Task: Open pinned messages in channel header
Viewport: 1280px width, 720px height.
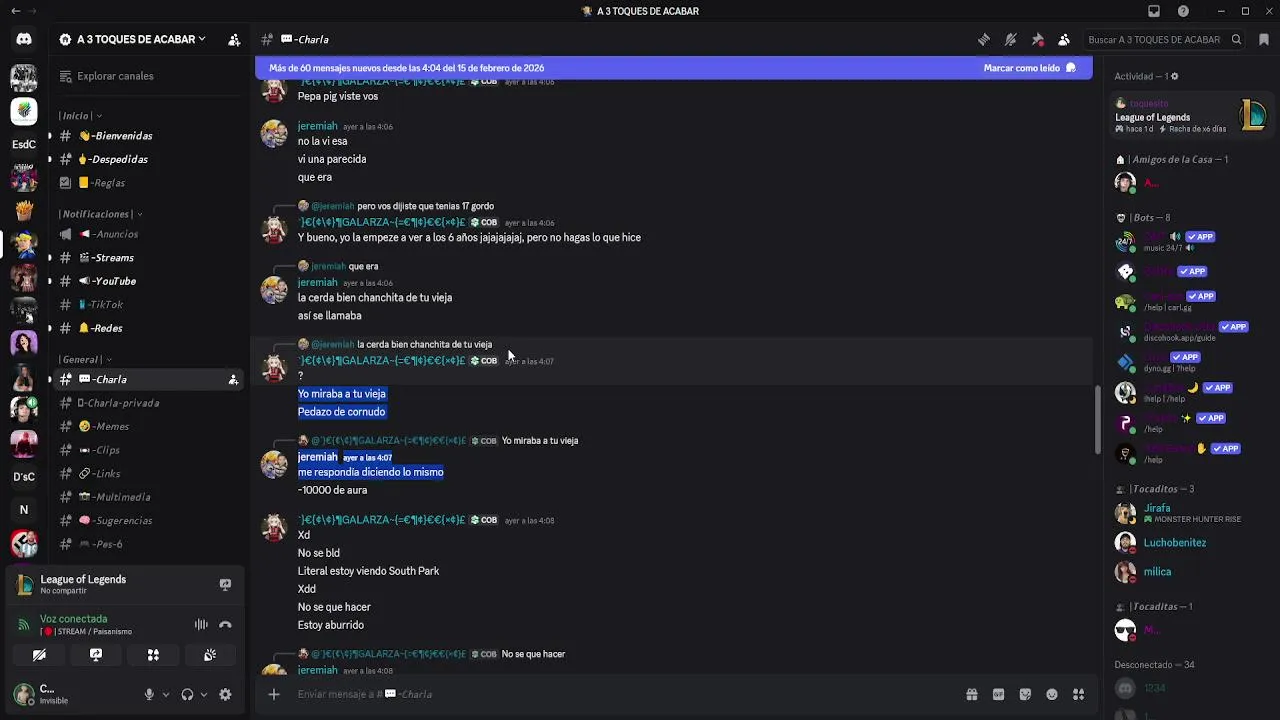Action: (1037, 40)
